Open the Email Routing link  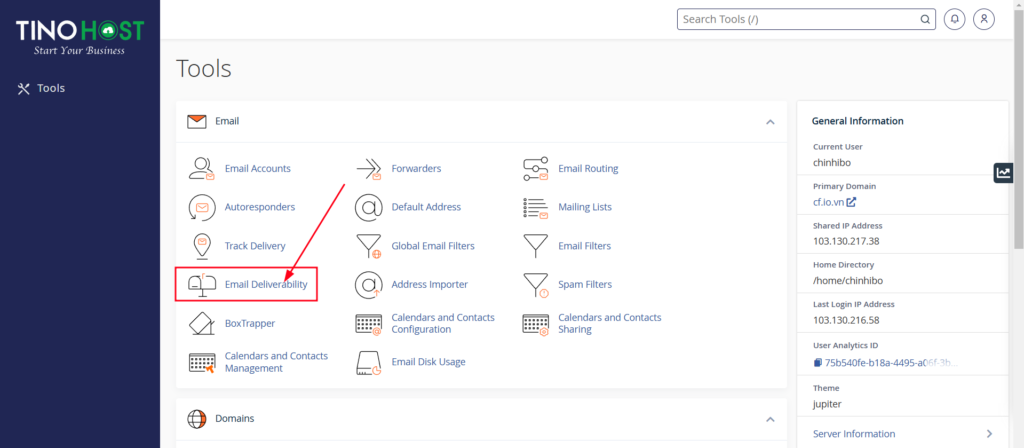pos(588,168)
